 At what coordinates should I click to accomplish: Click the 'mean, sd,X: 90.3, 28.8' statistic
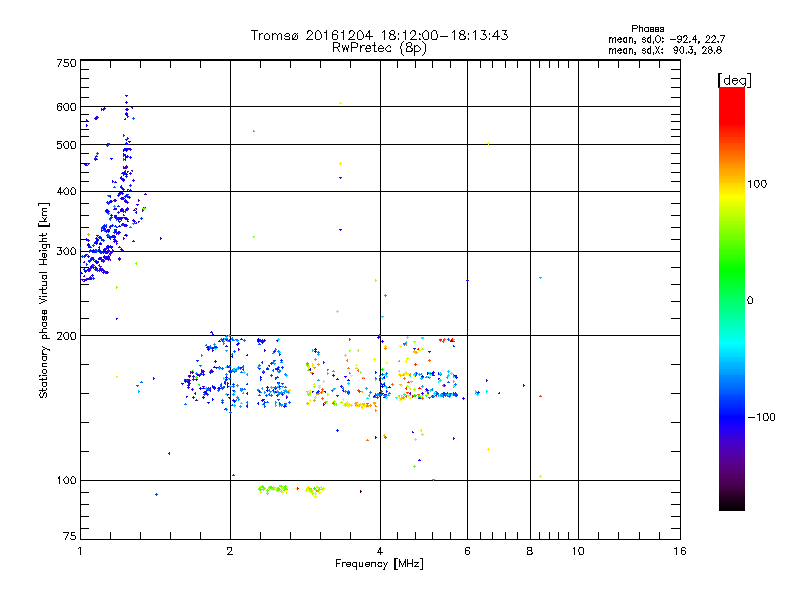(x=665, y=50)
